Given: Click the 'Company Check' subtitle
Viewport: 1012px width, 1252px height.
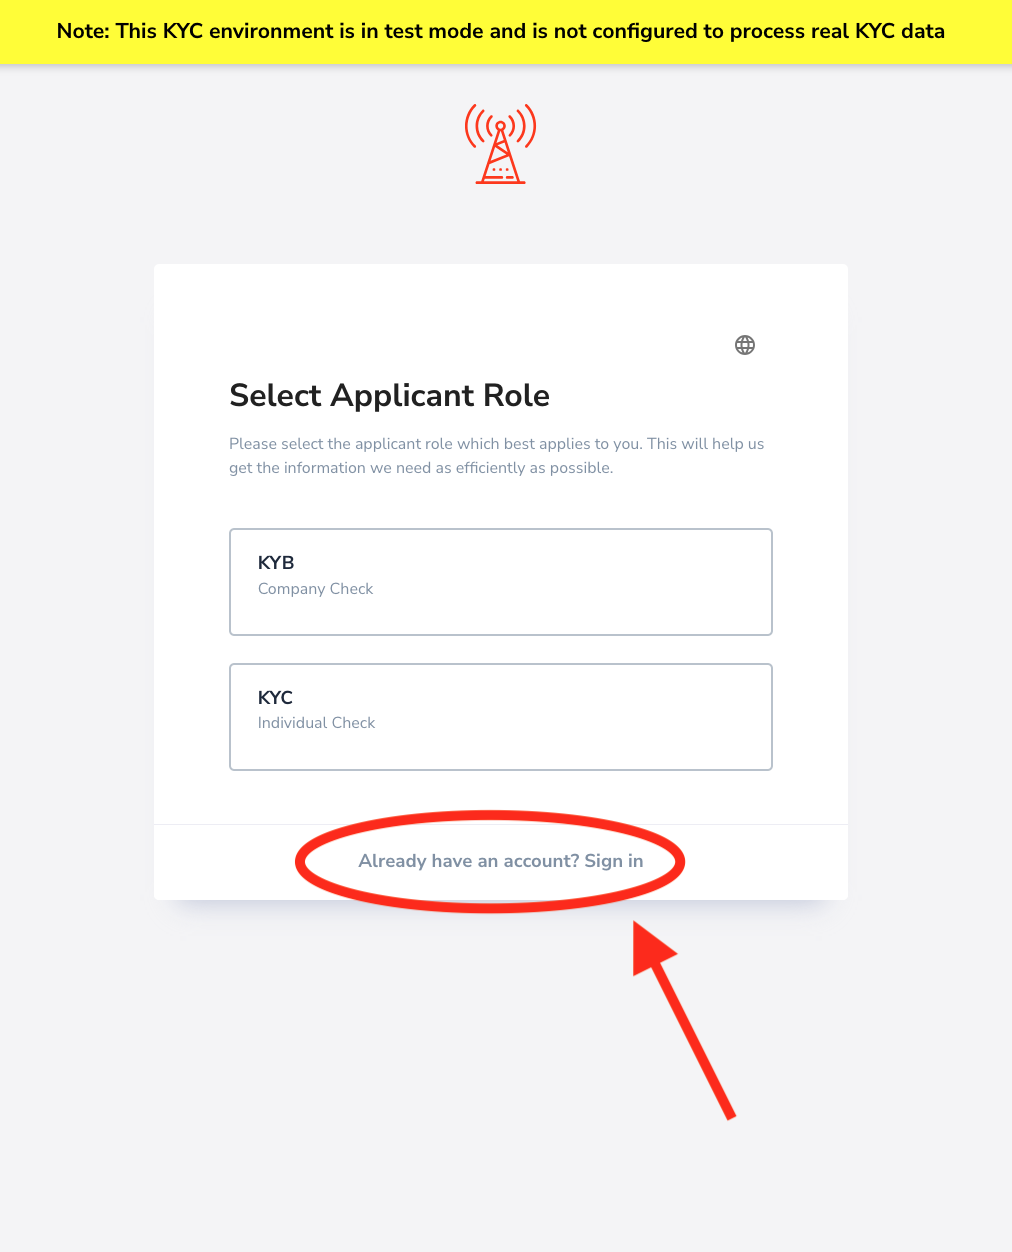Looking at the screenshot, I should pos(315,589).
